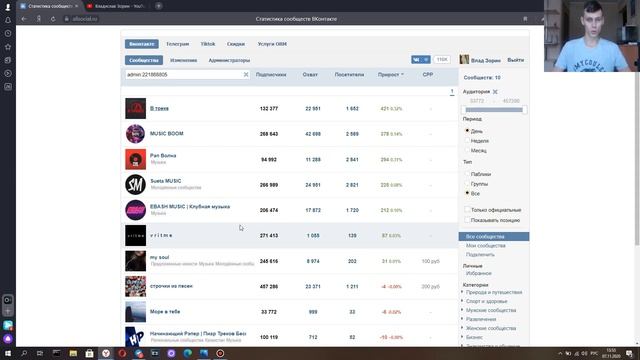Enable the Показывать позицию checkbox
640x360 pixels.
tap(467, 220)
